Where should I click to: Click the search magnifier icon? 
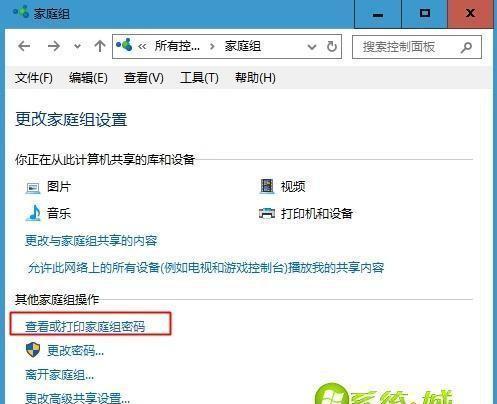tap(466, 47)
